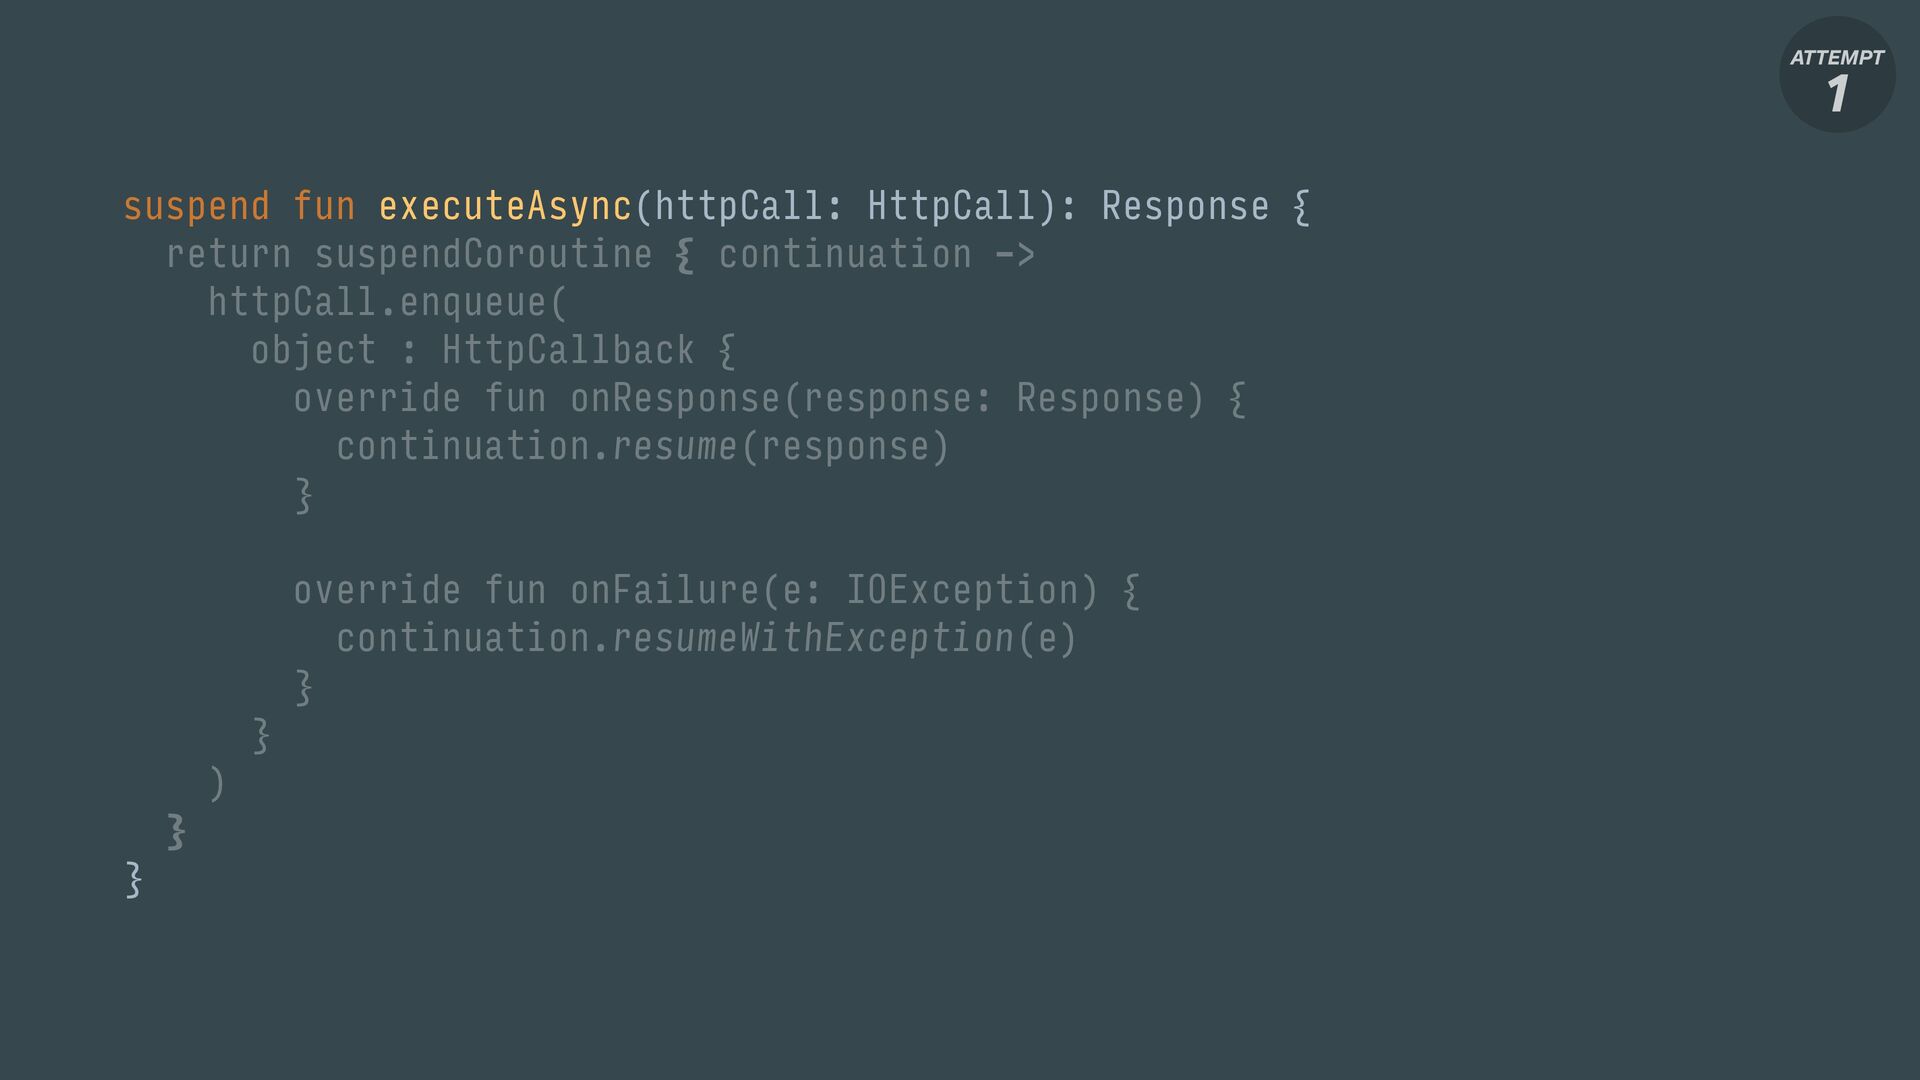Click the HttpCallback type name

coord(568,350)
